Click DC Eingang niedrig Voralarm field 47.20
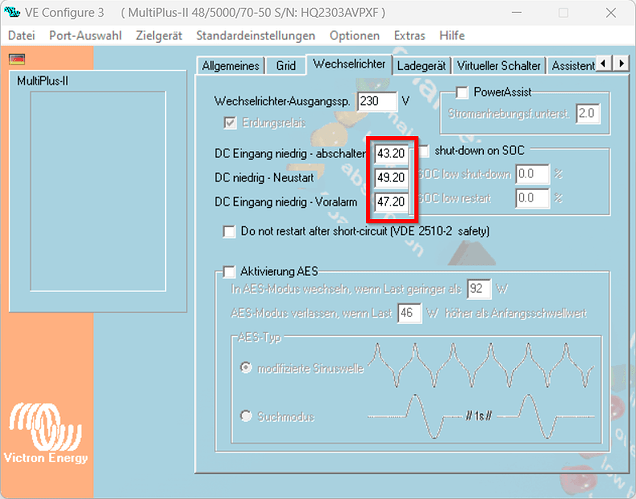636x499 pixels. click(391, 202)
